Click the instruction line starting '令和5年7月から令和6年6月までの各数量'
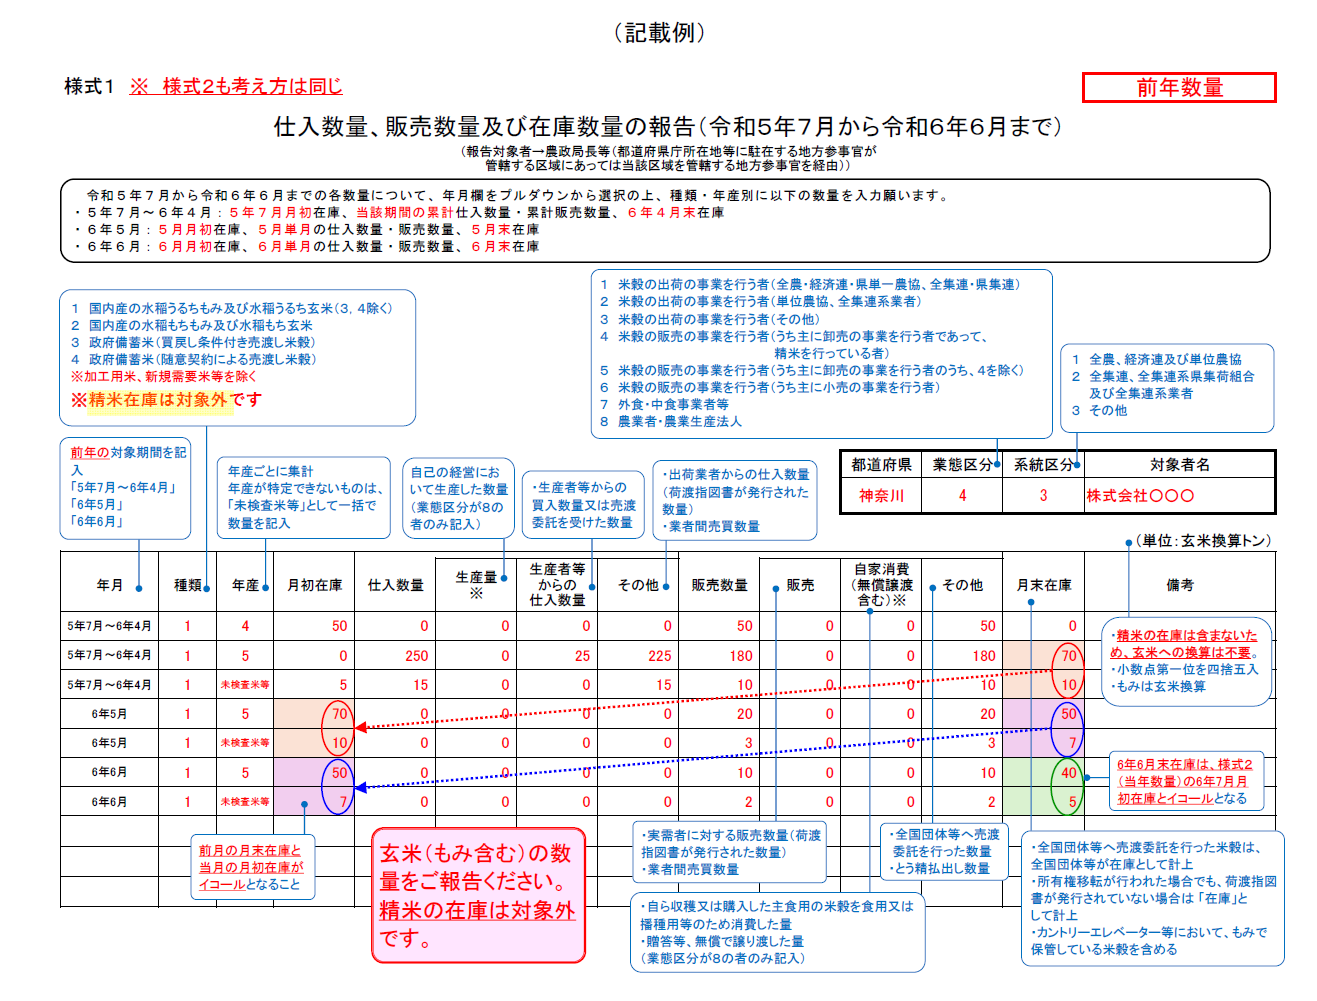 (x=517, y=195)
